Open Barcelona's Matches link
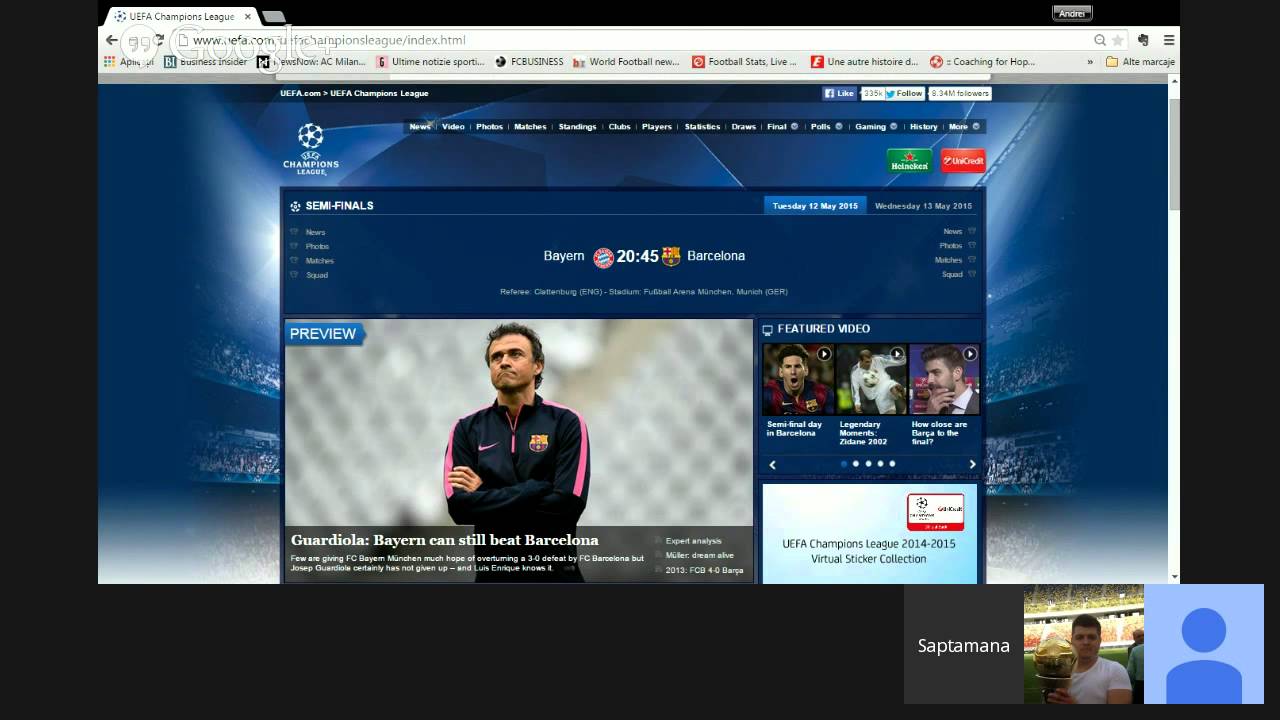 tap(949, 260)
